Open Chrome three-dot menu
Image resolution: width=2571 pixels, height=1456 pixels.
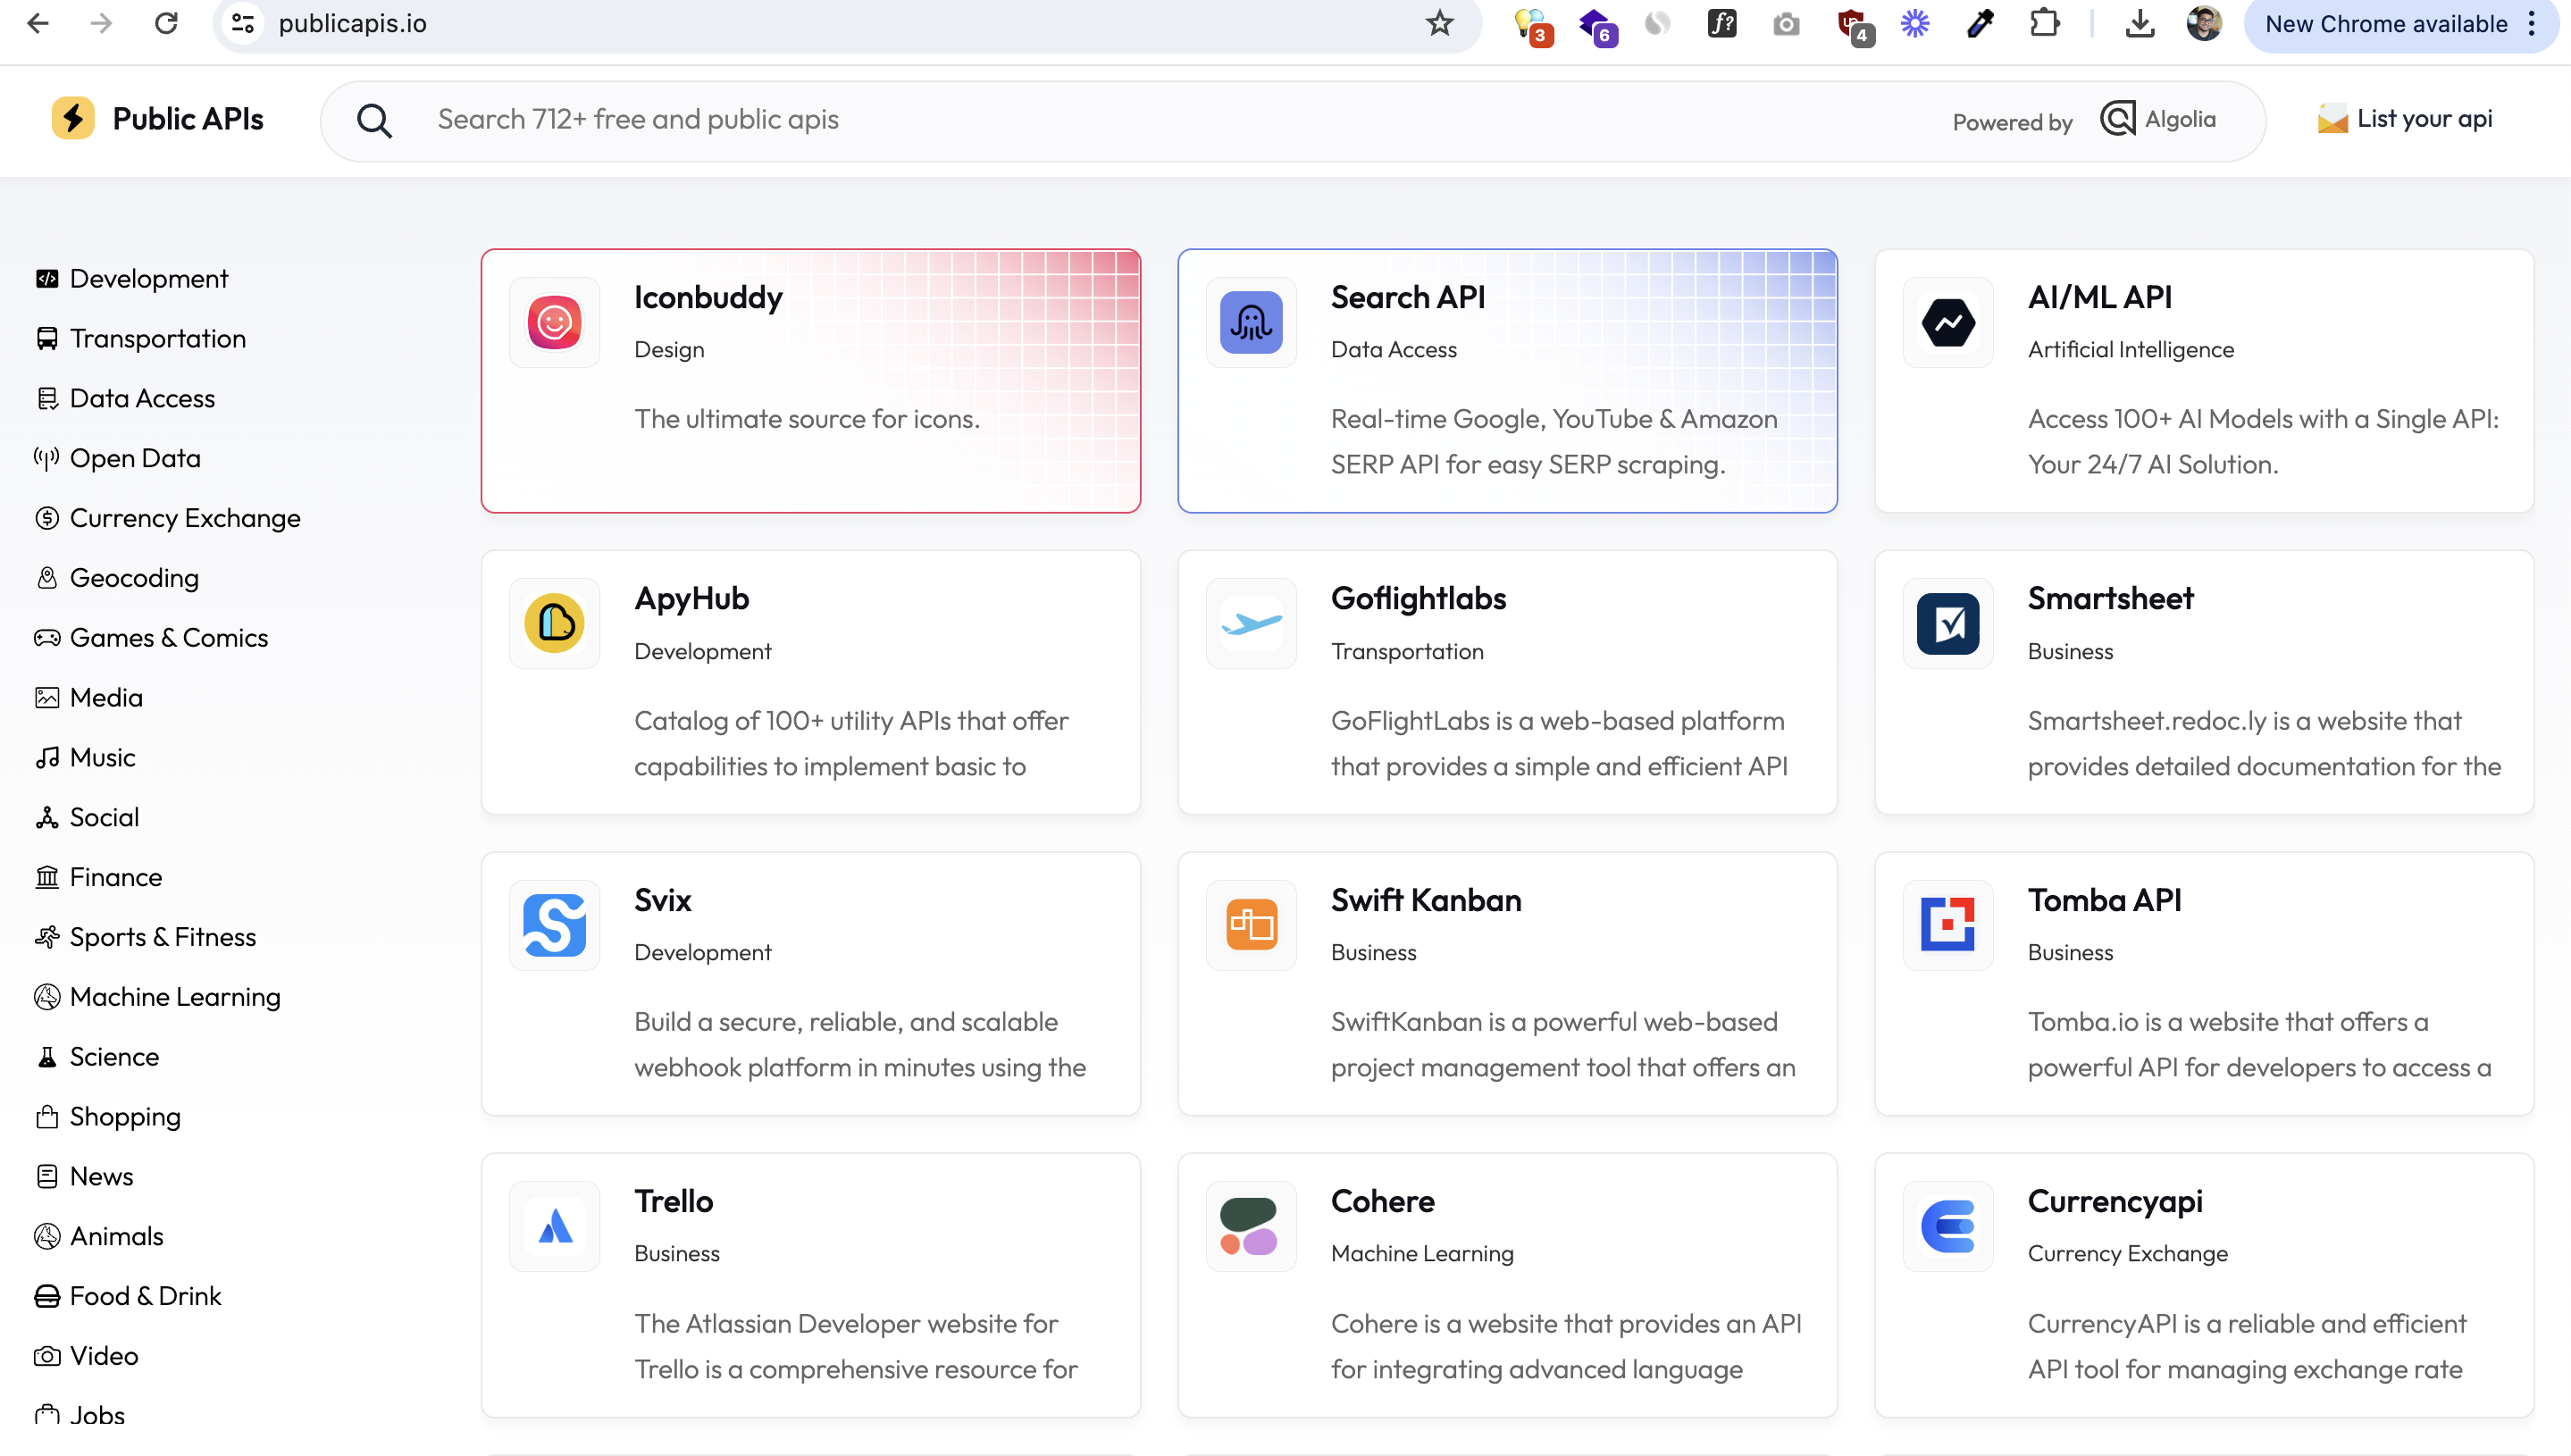[x=2532, y=24]
